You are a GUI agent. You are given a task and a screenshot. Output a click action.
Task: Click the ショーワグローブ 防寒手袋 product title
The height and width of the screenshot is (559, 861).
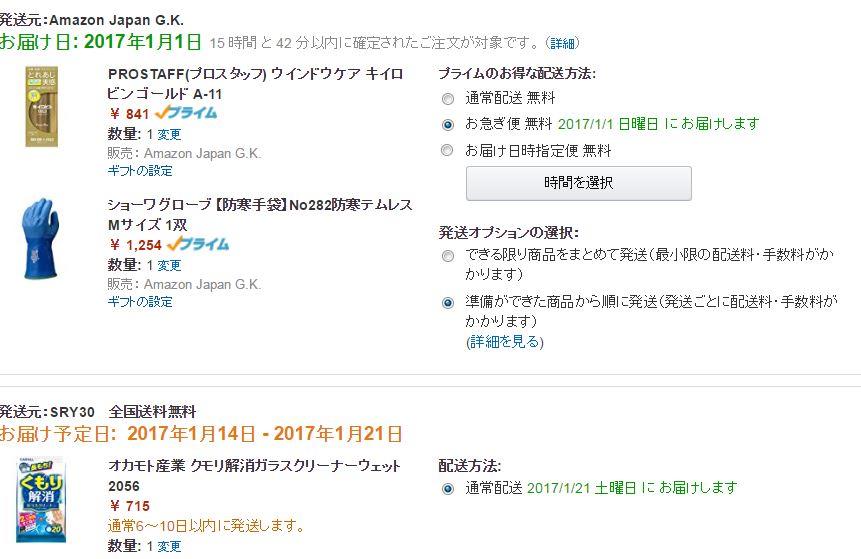260,215
